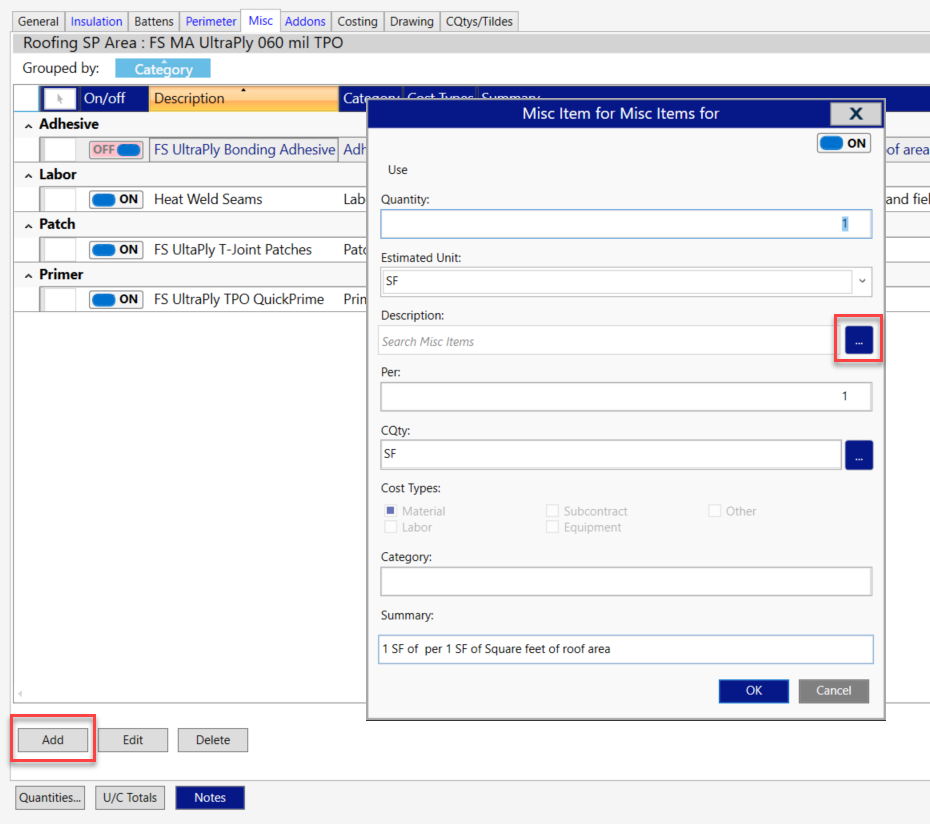Confirm dialog with OK button
Screen dimensions: 930x824
[x=753, y=691]
